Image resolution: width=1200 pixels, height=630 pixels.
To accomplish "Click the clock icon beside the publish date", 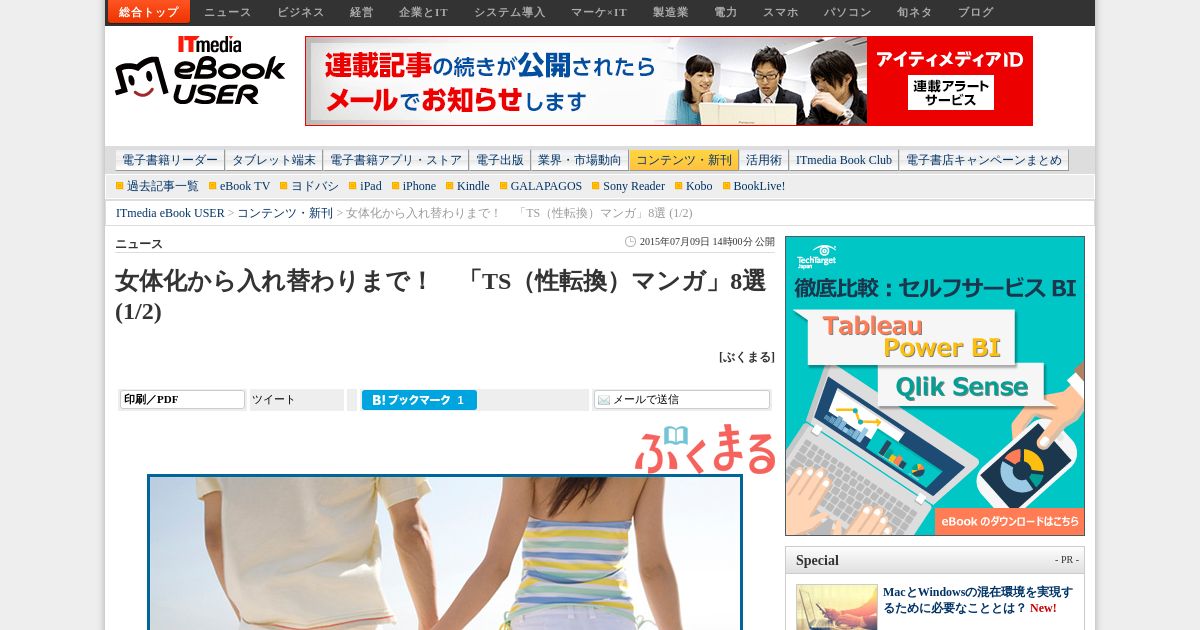I will point(630,241).
